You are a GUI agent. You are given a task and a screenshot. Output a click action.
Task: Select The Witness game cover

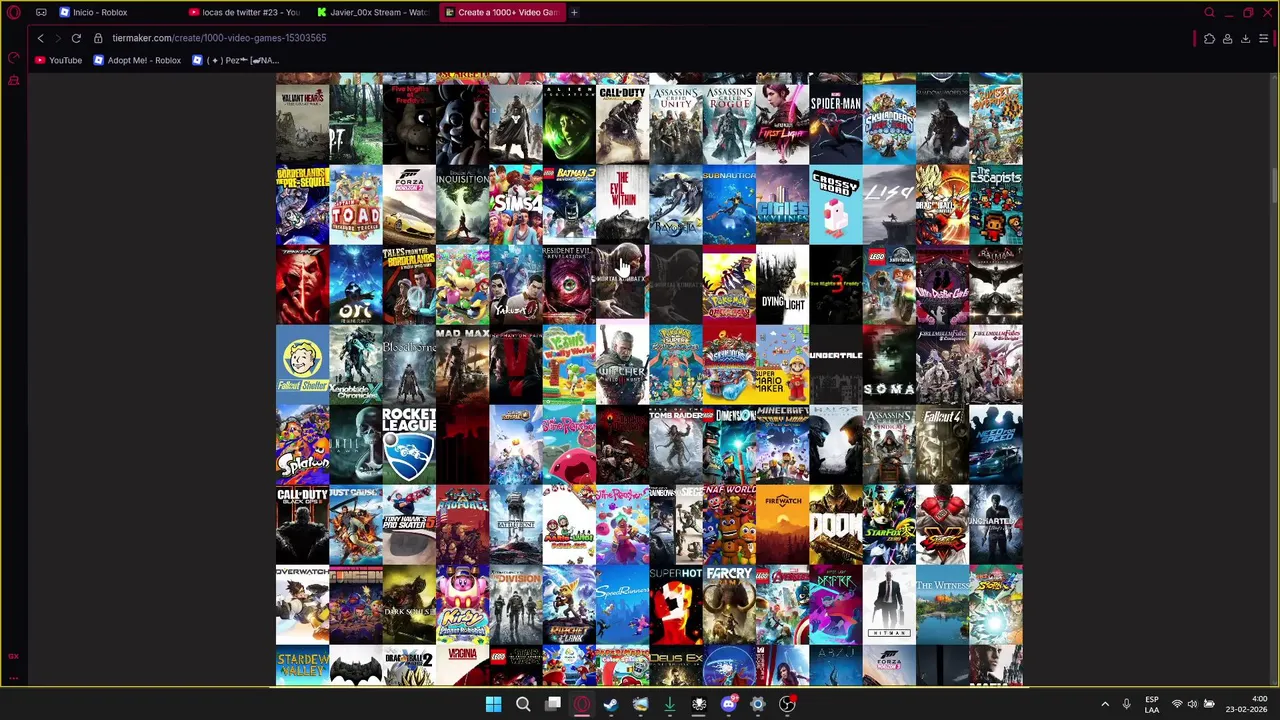coord(942,605)
